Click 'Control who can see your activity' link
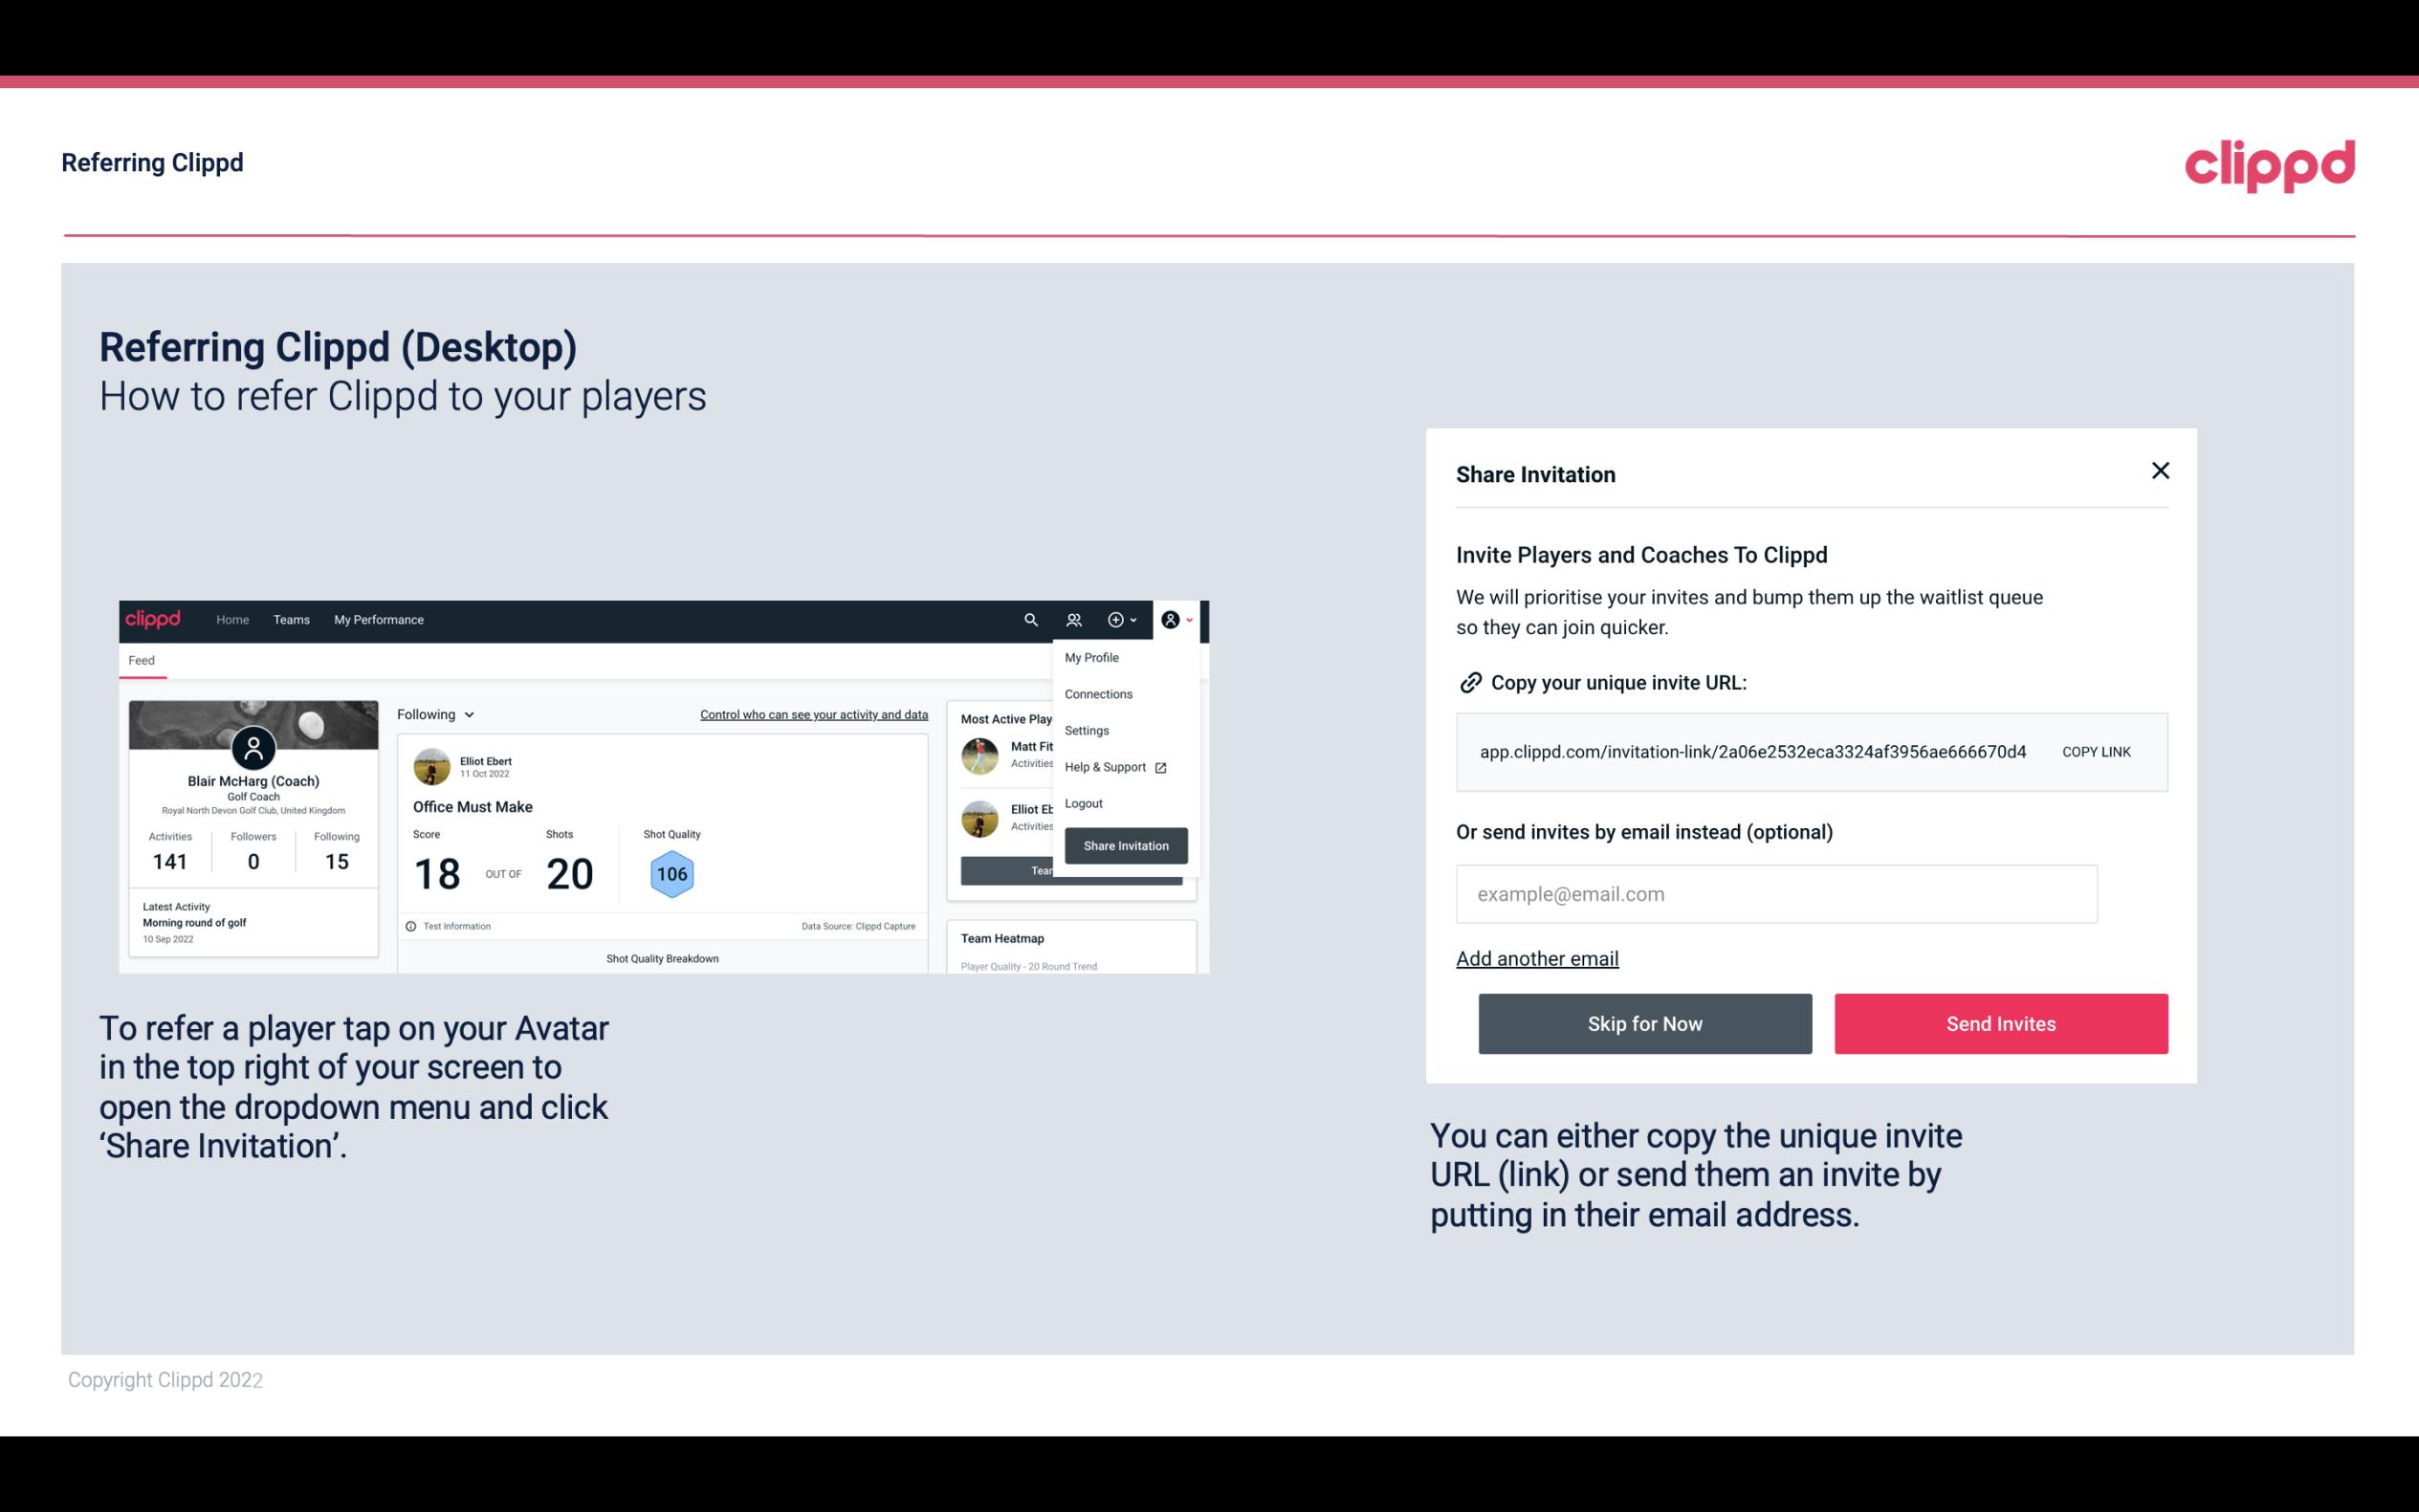The image size is (2419, 1512). click(x=813, y=714)
